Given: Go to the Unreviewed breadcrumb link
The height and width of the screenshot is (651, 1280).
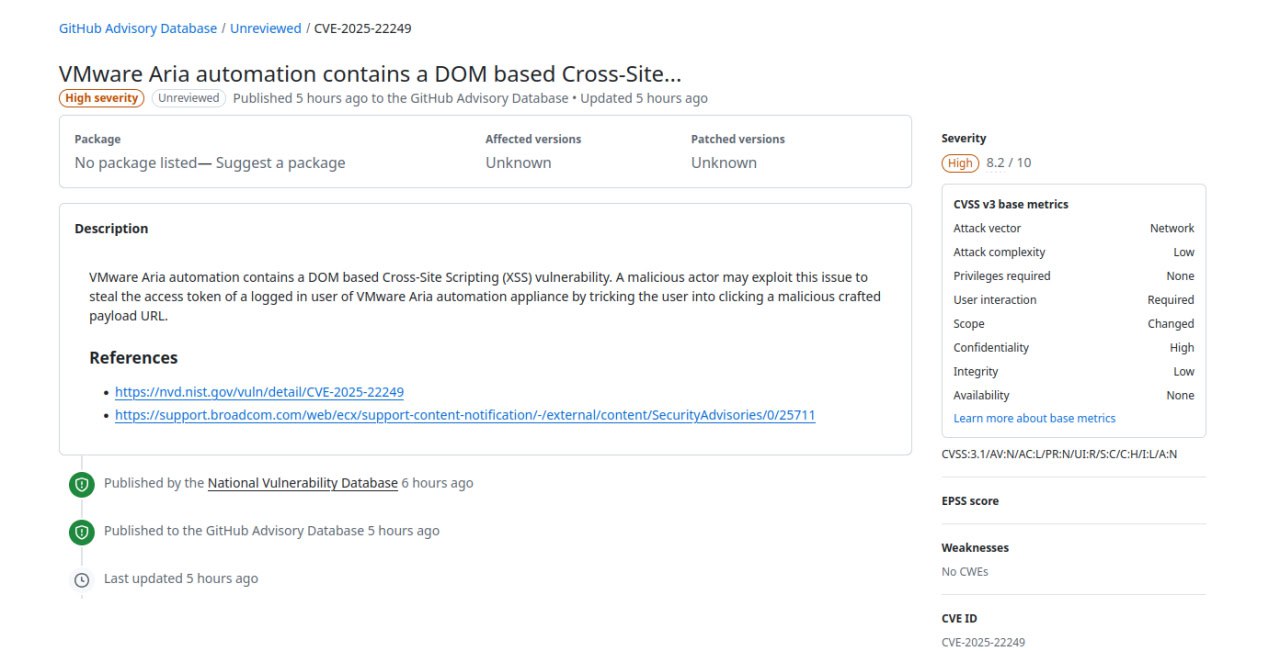Looking at the screenshot, I should pos(266,28).
